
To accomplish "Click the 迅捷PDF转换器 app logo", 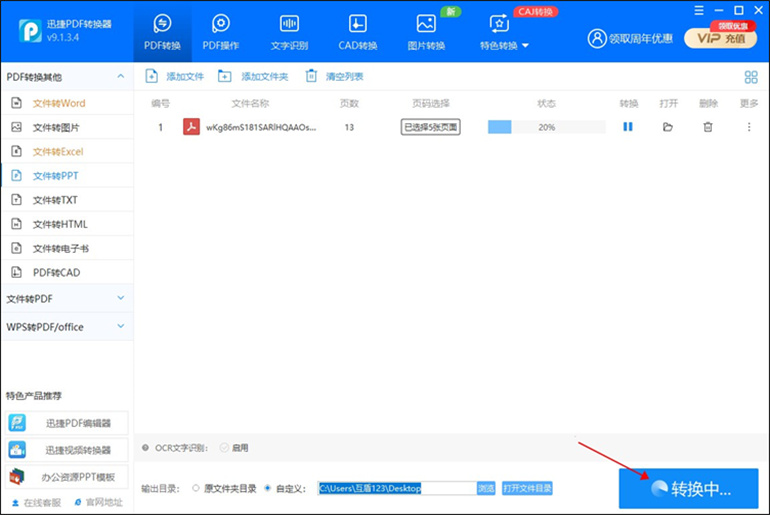I will coord(30,31).
